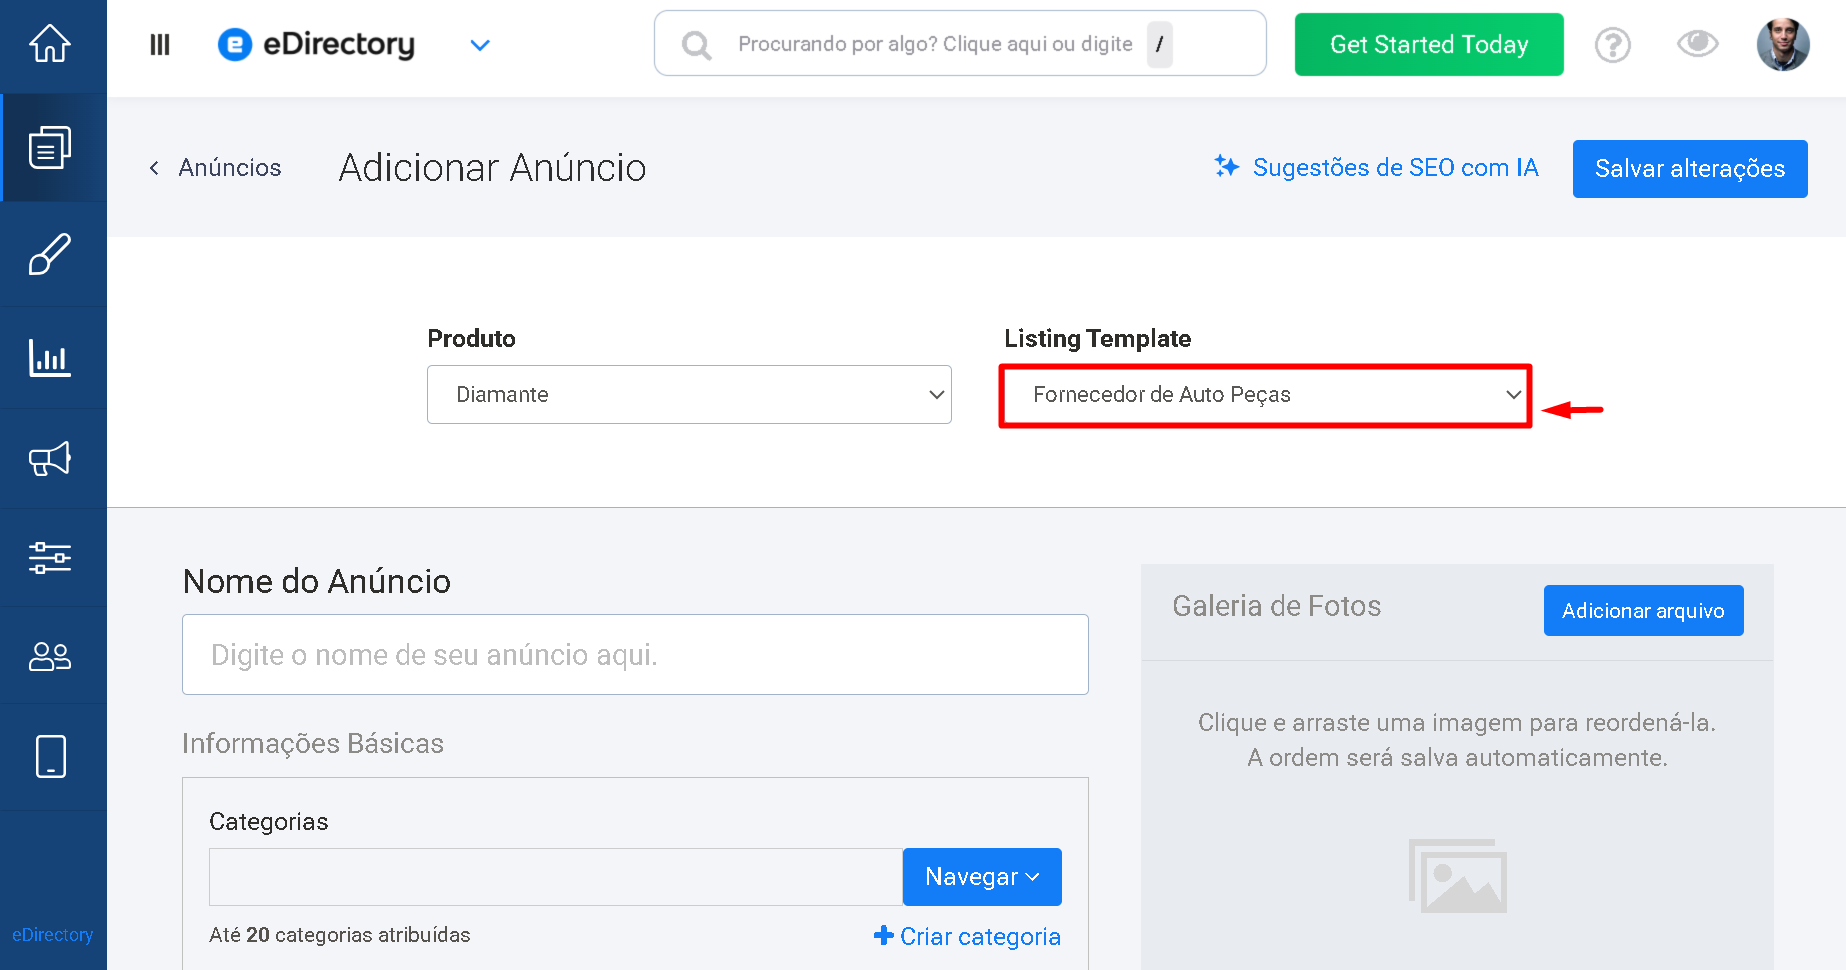This screenshot has width=1846, height=970.
Task: Toggle the sidebar menu bars icon
Action: coord(160,45)
